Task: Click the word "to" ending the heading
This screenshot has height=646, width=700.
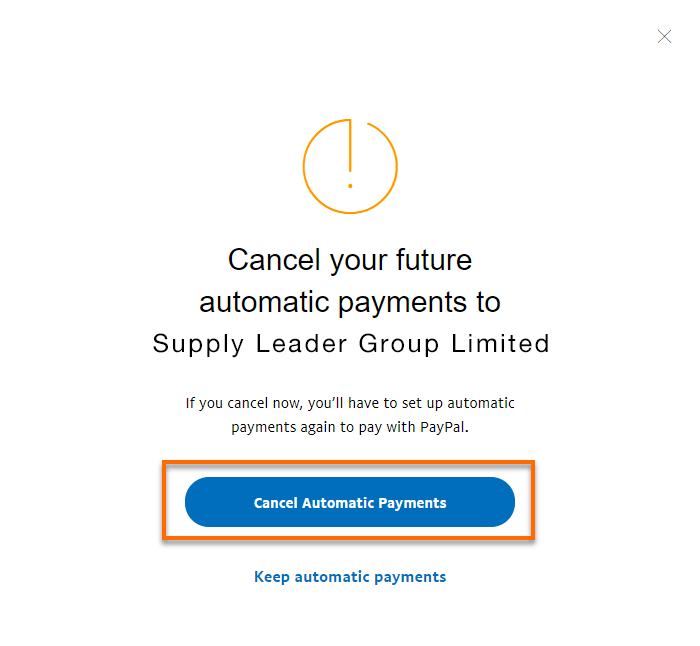Action: click(x=488, y=302)
